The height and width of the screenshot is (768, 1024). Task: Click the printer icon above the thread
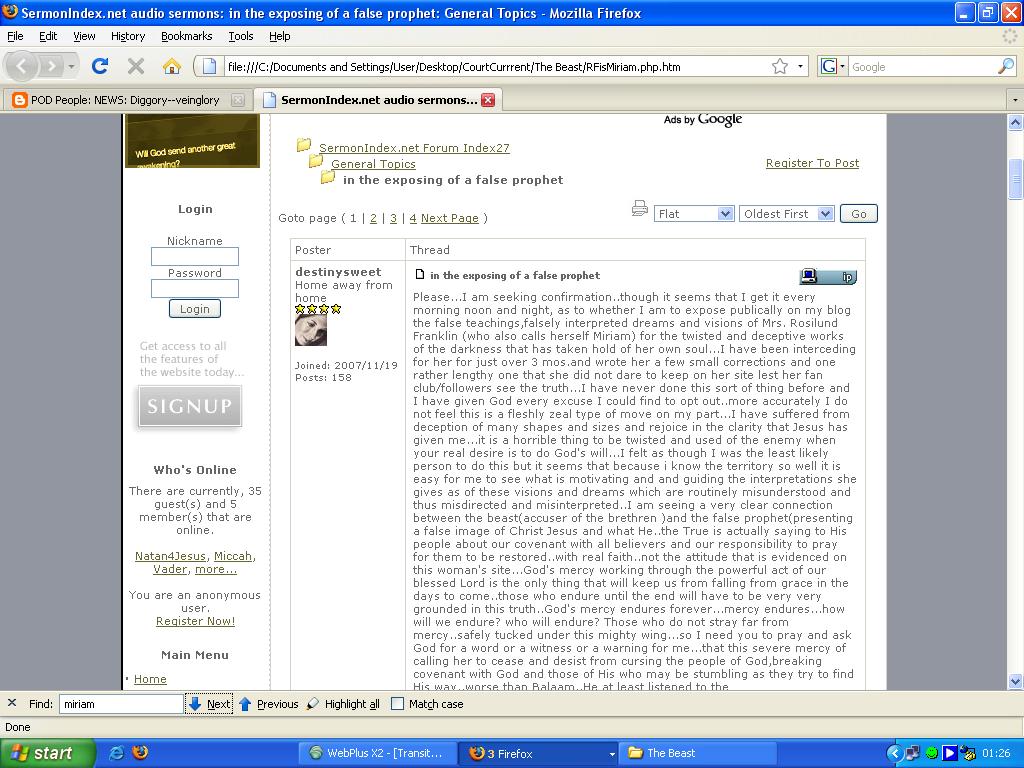coord(640,209)
